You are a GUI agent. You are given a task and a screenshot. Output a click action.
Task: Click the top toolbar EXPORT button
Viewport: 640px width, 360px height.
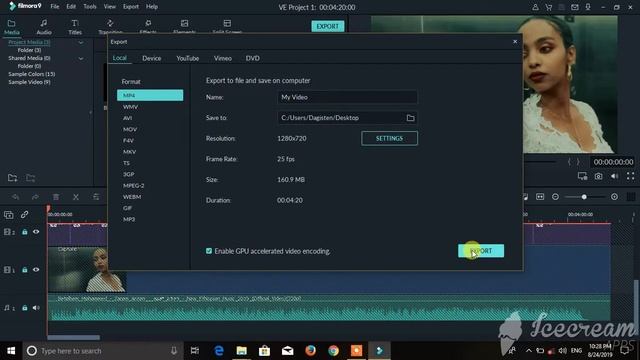[x=328, y=26]
